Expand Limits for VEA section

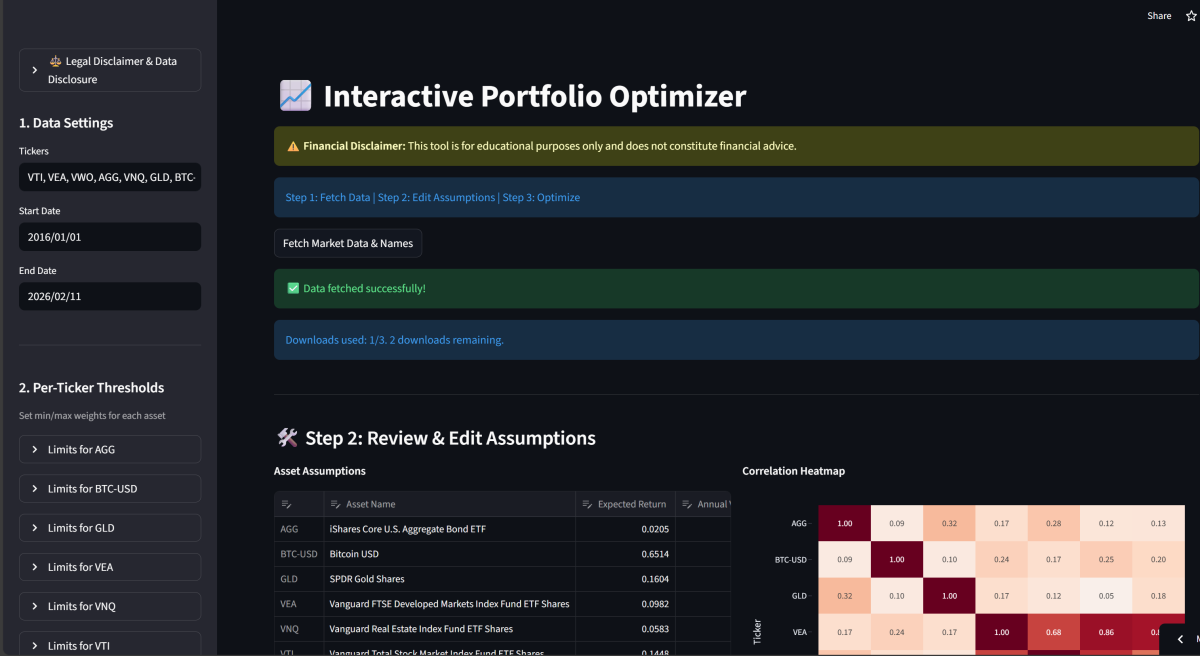[x=110, y=567]
